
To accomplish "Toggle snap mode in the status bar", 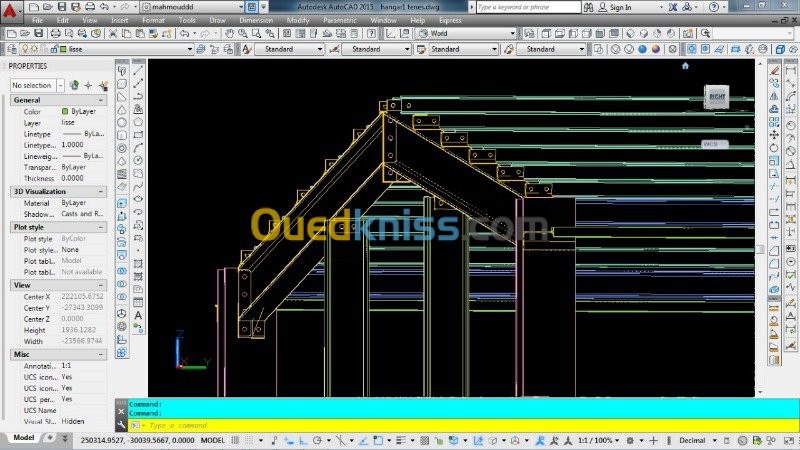I will click(x=249, y=440).
